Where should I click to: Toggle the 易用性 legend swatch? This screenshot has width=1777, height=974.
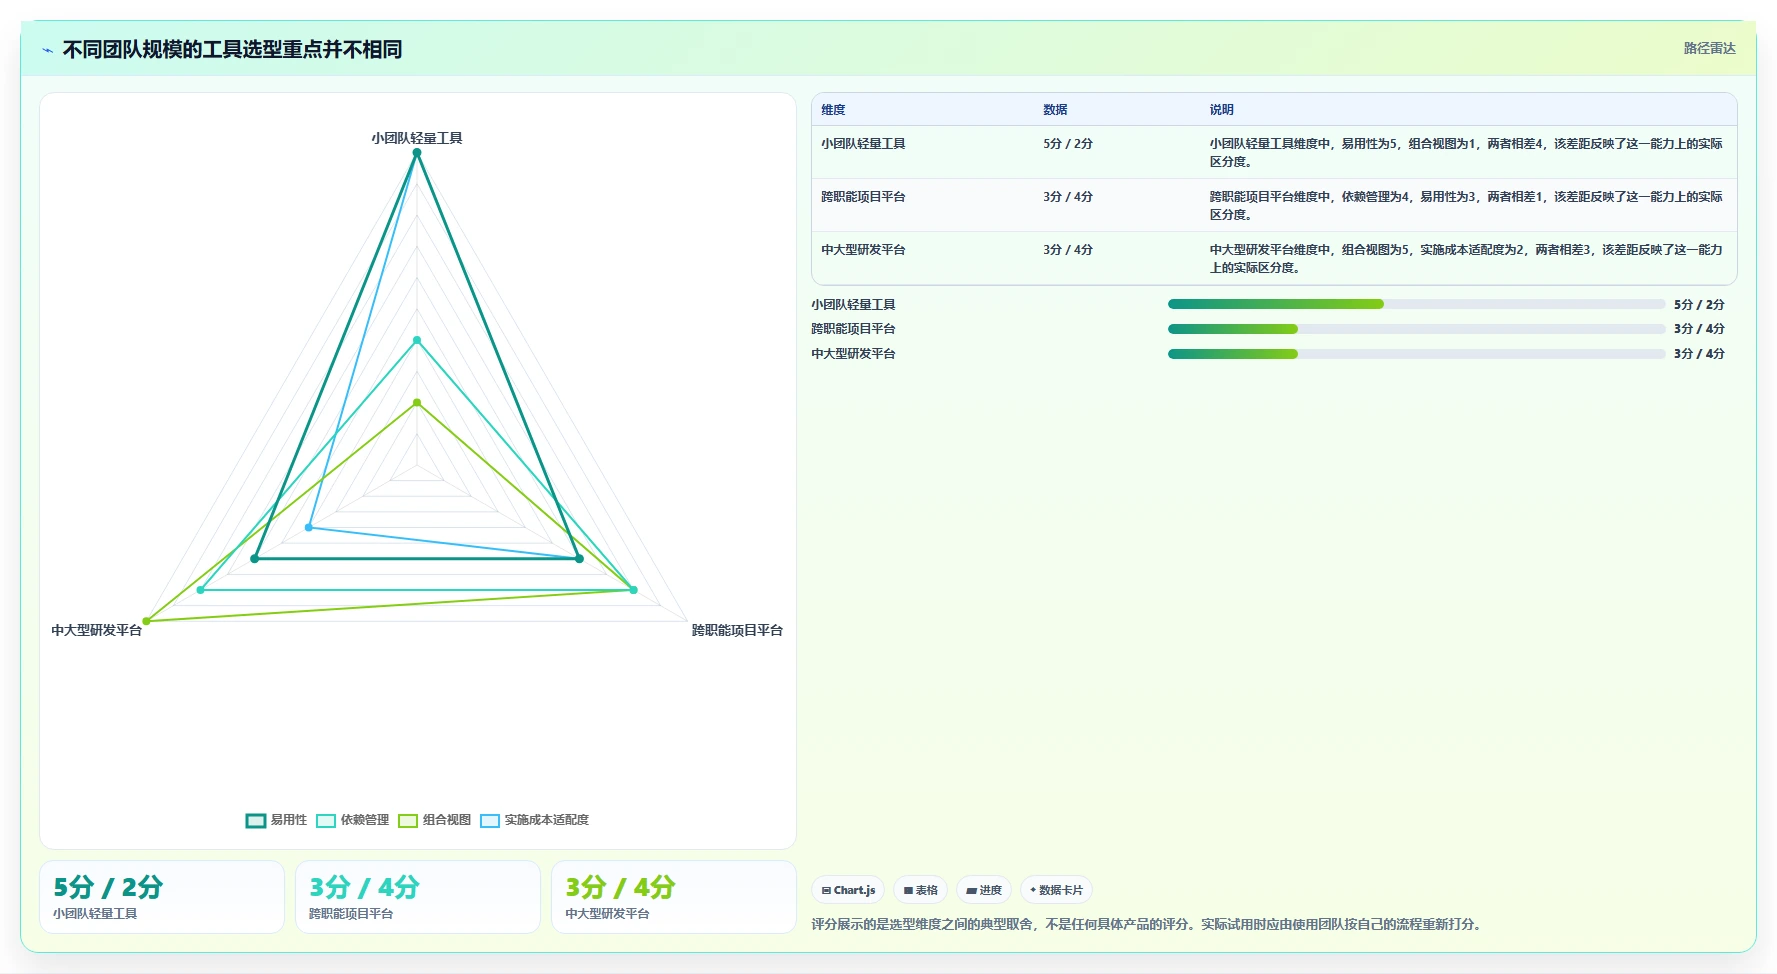pyautogui.click(x=256, y=820)
